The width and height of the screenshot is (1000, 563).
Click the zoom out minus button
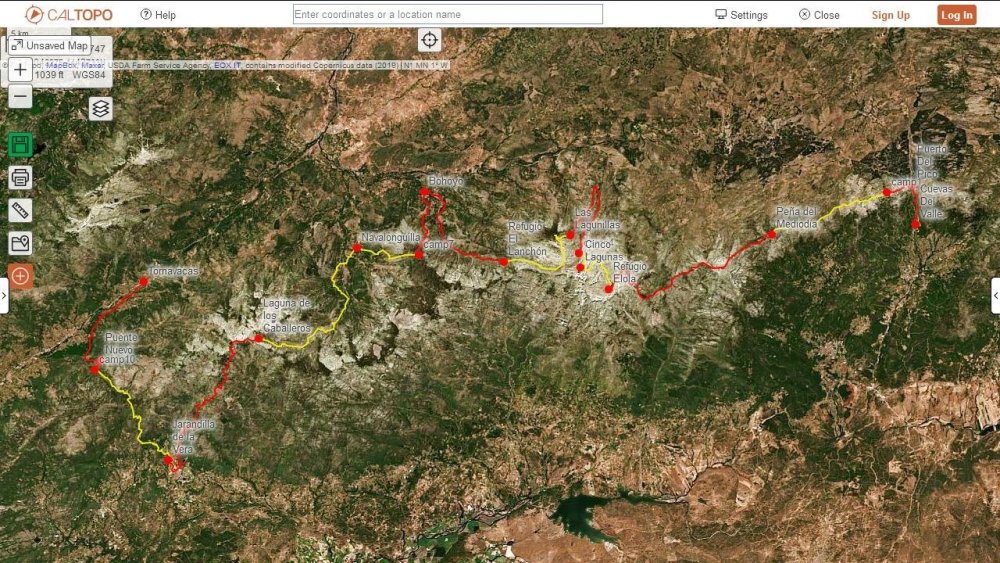tap(20, 97)
